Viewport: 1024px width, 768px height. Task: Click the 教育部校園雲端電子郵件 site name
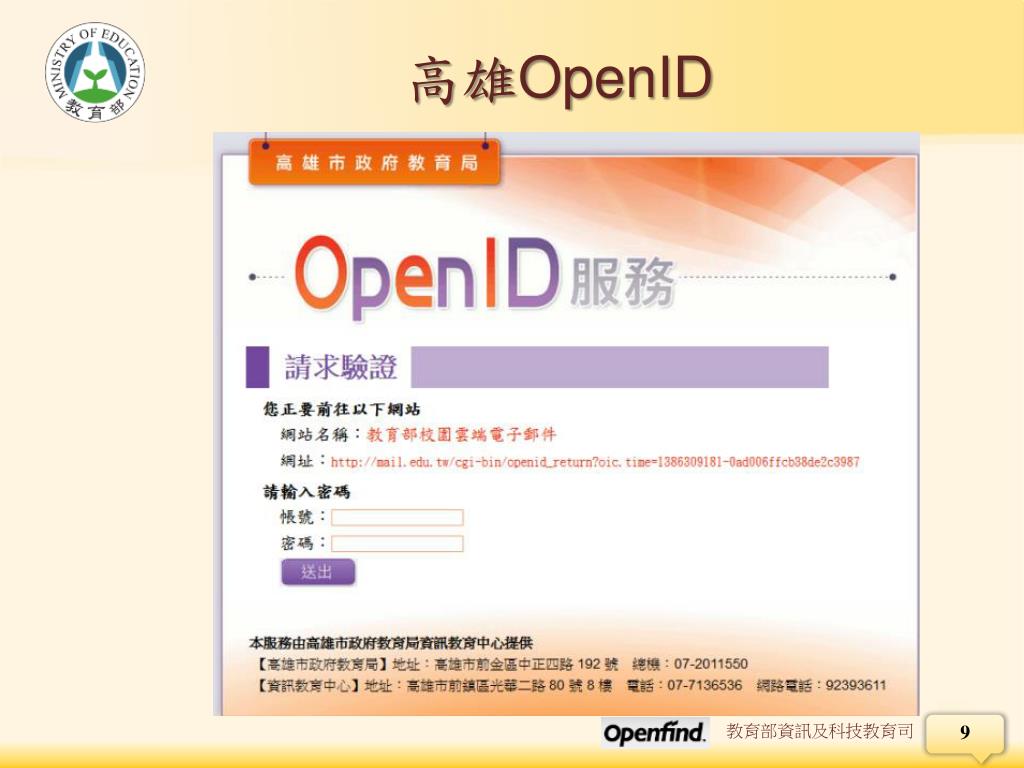461,434
